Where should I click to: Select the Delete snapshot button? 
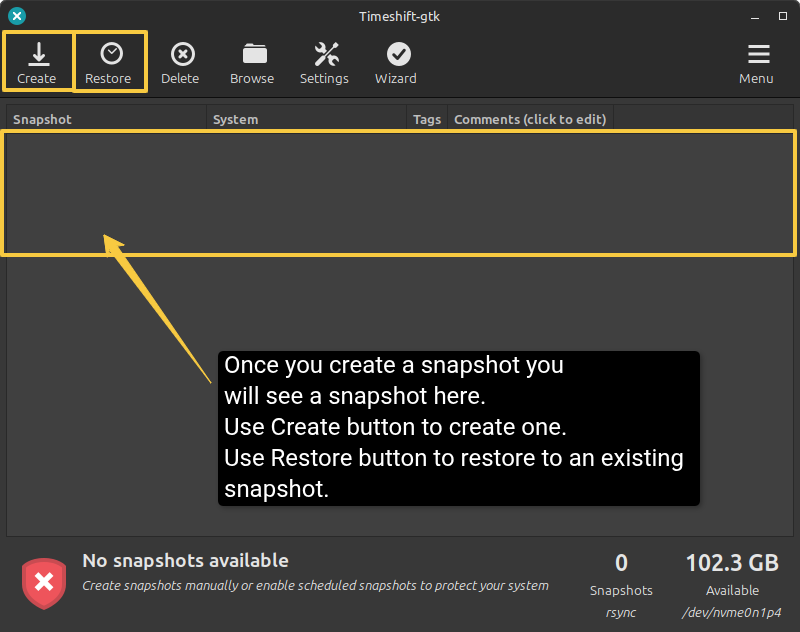180,63
